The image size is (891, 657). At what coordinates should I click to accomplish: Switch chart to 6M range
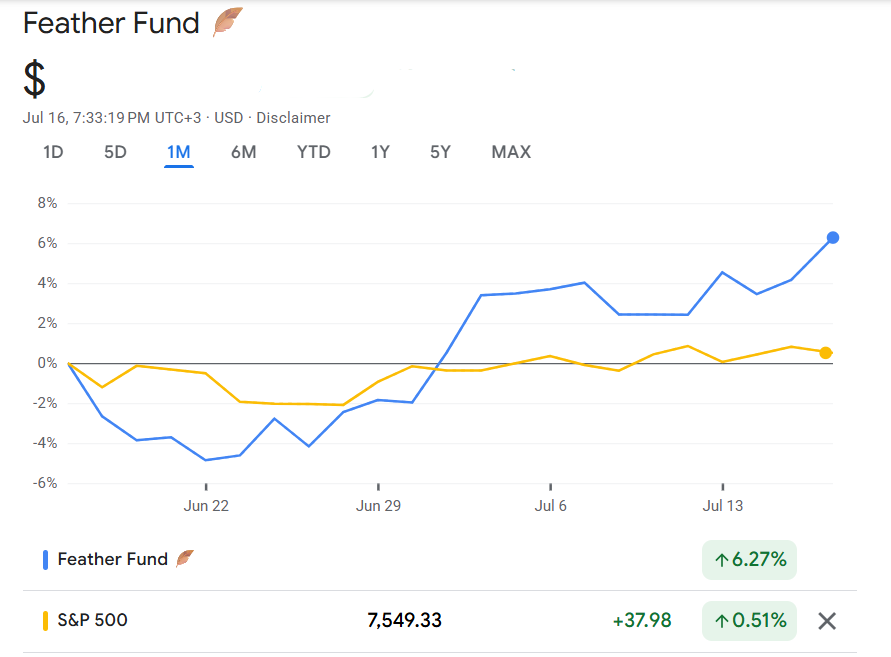243,152
